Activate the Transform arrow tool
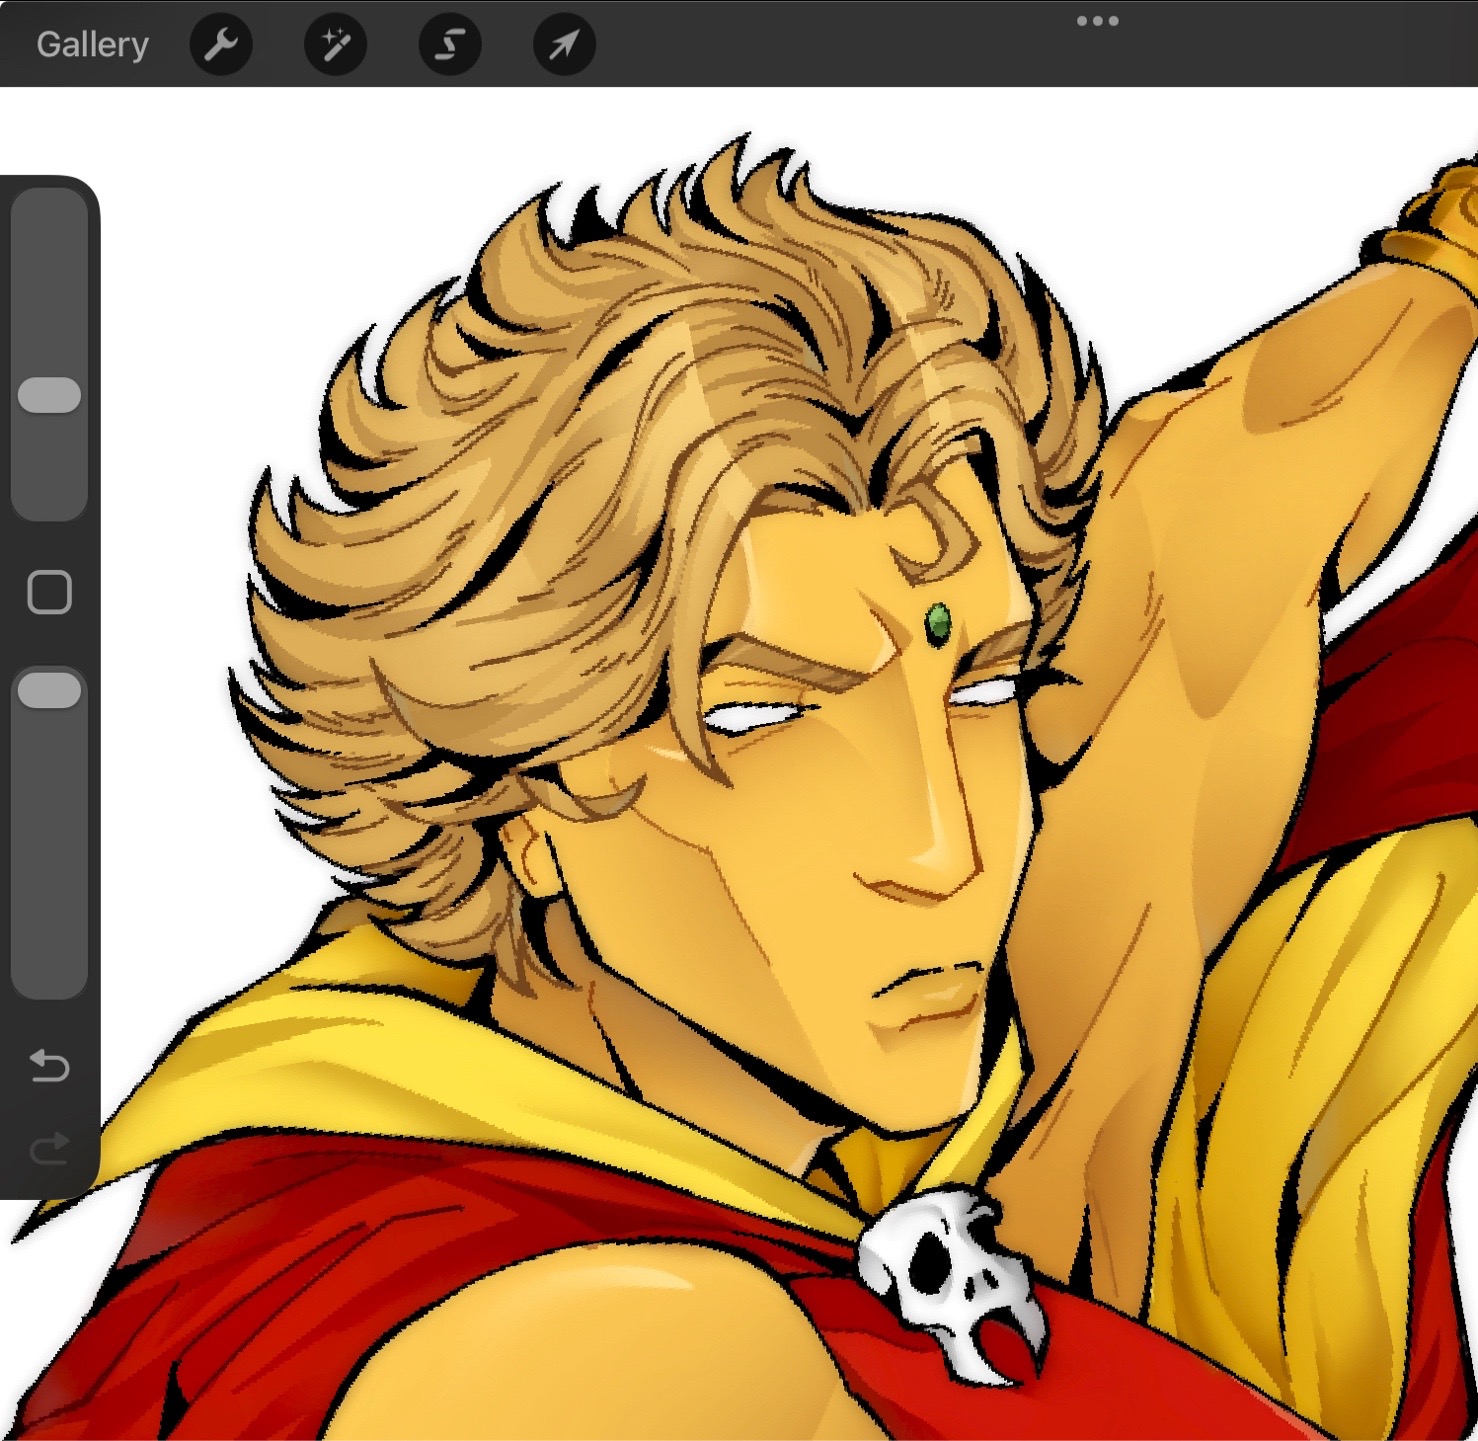Screen dimensions: 1478x1441 (x=564, y=45)
